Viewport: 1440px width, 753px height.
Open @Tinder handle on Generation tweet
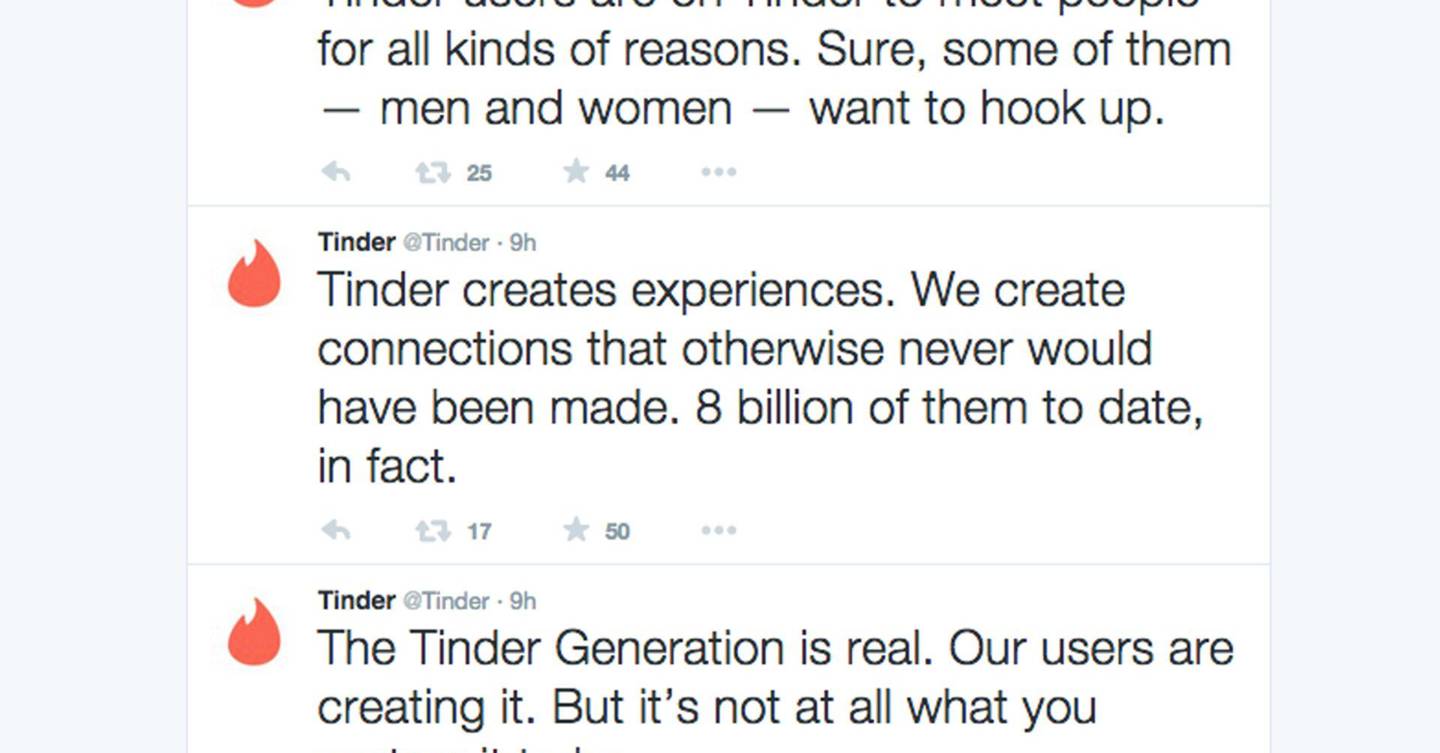point(446,601)
